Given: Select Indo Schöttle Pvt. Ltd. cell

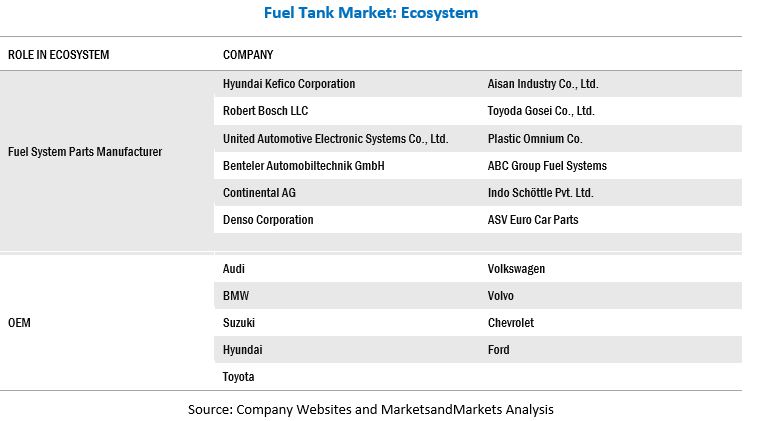Looking at the screenshot, I should [x=540, y=193].
